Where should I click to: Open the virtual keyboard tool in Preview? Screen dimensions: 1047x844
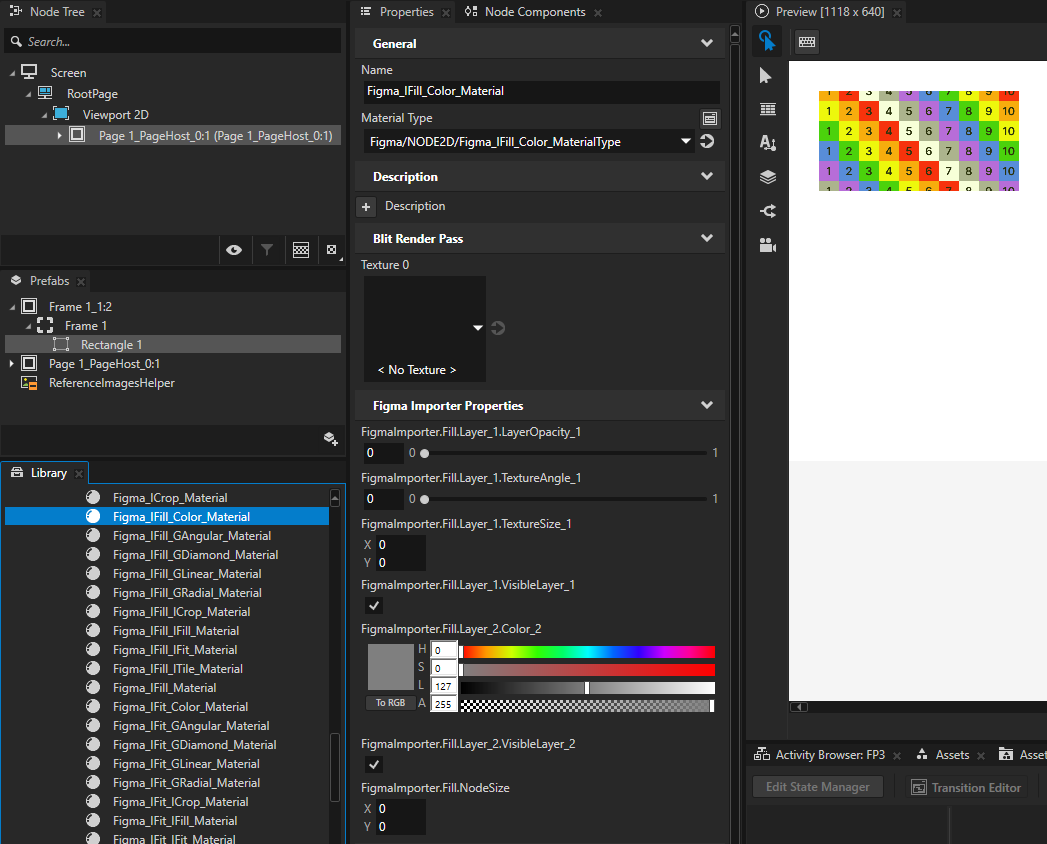tap(806, 42)
